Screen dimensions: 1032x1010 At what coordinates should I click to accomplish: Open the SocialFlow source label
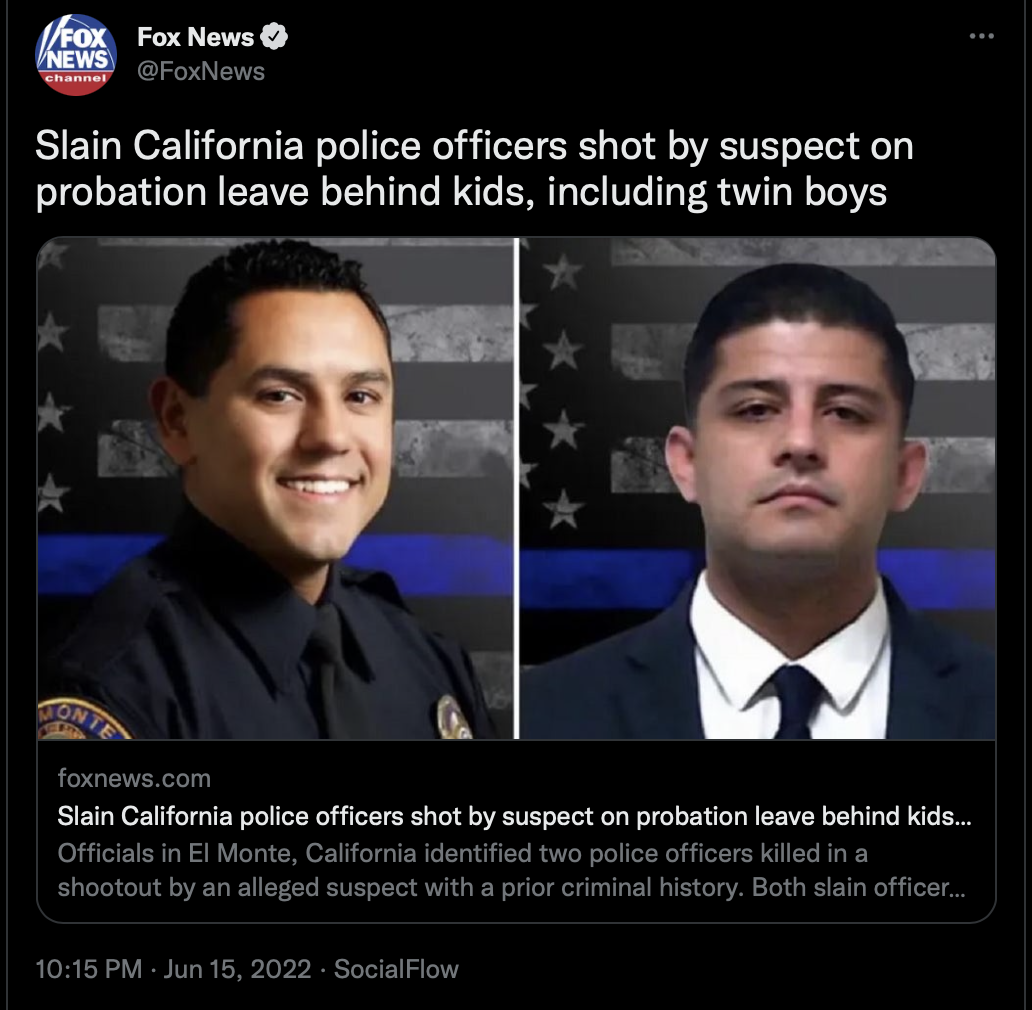(x=396, y=969)
